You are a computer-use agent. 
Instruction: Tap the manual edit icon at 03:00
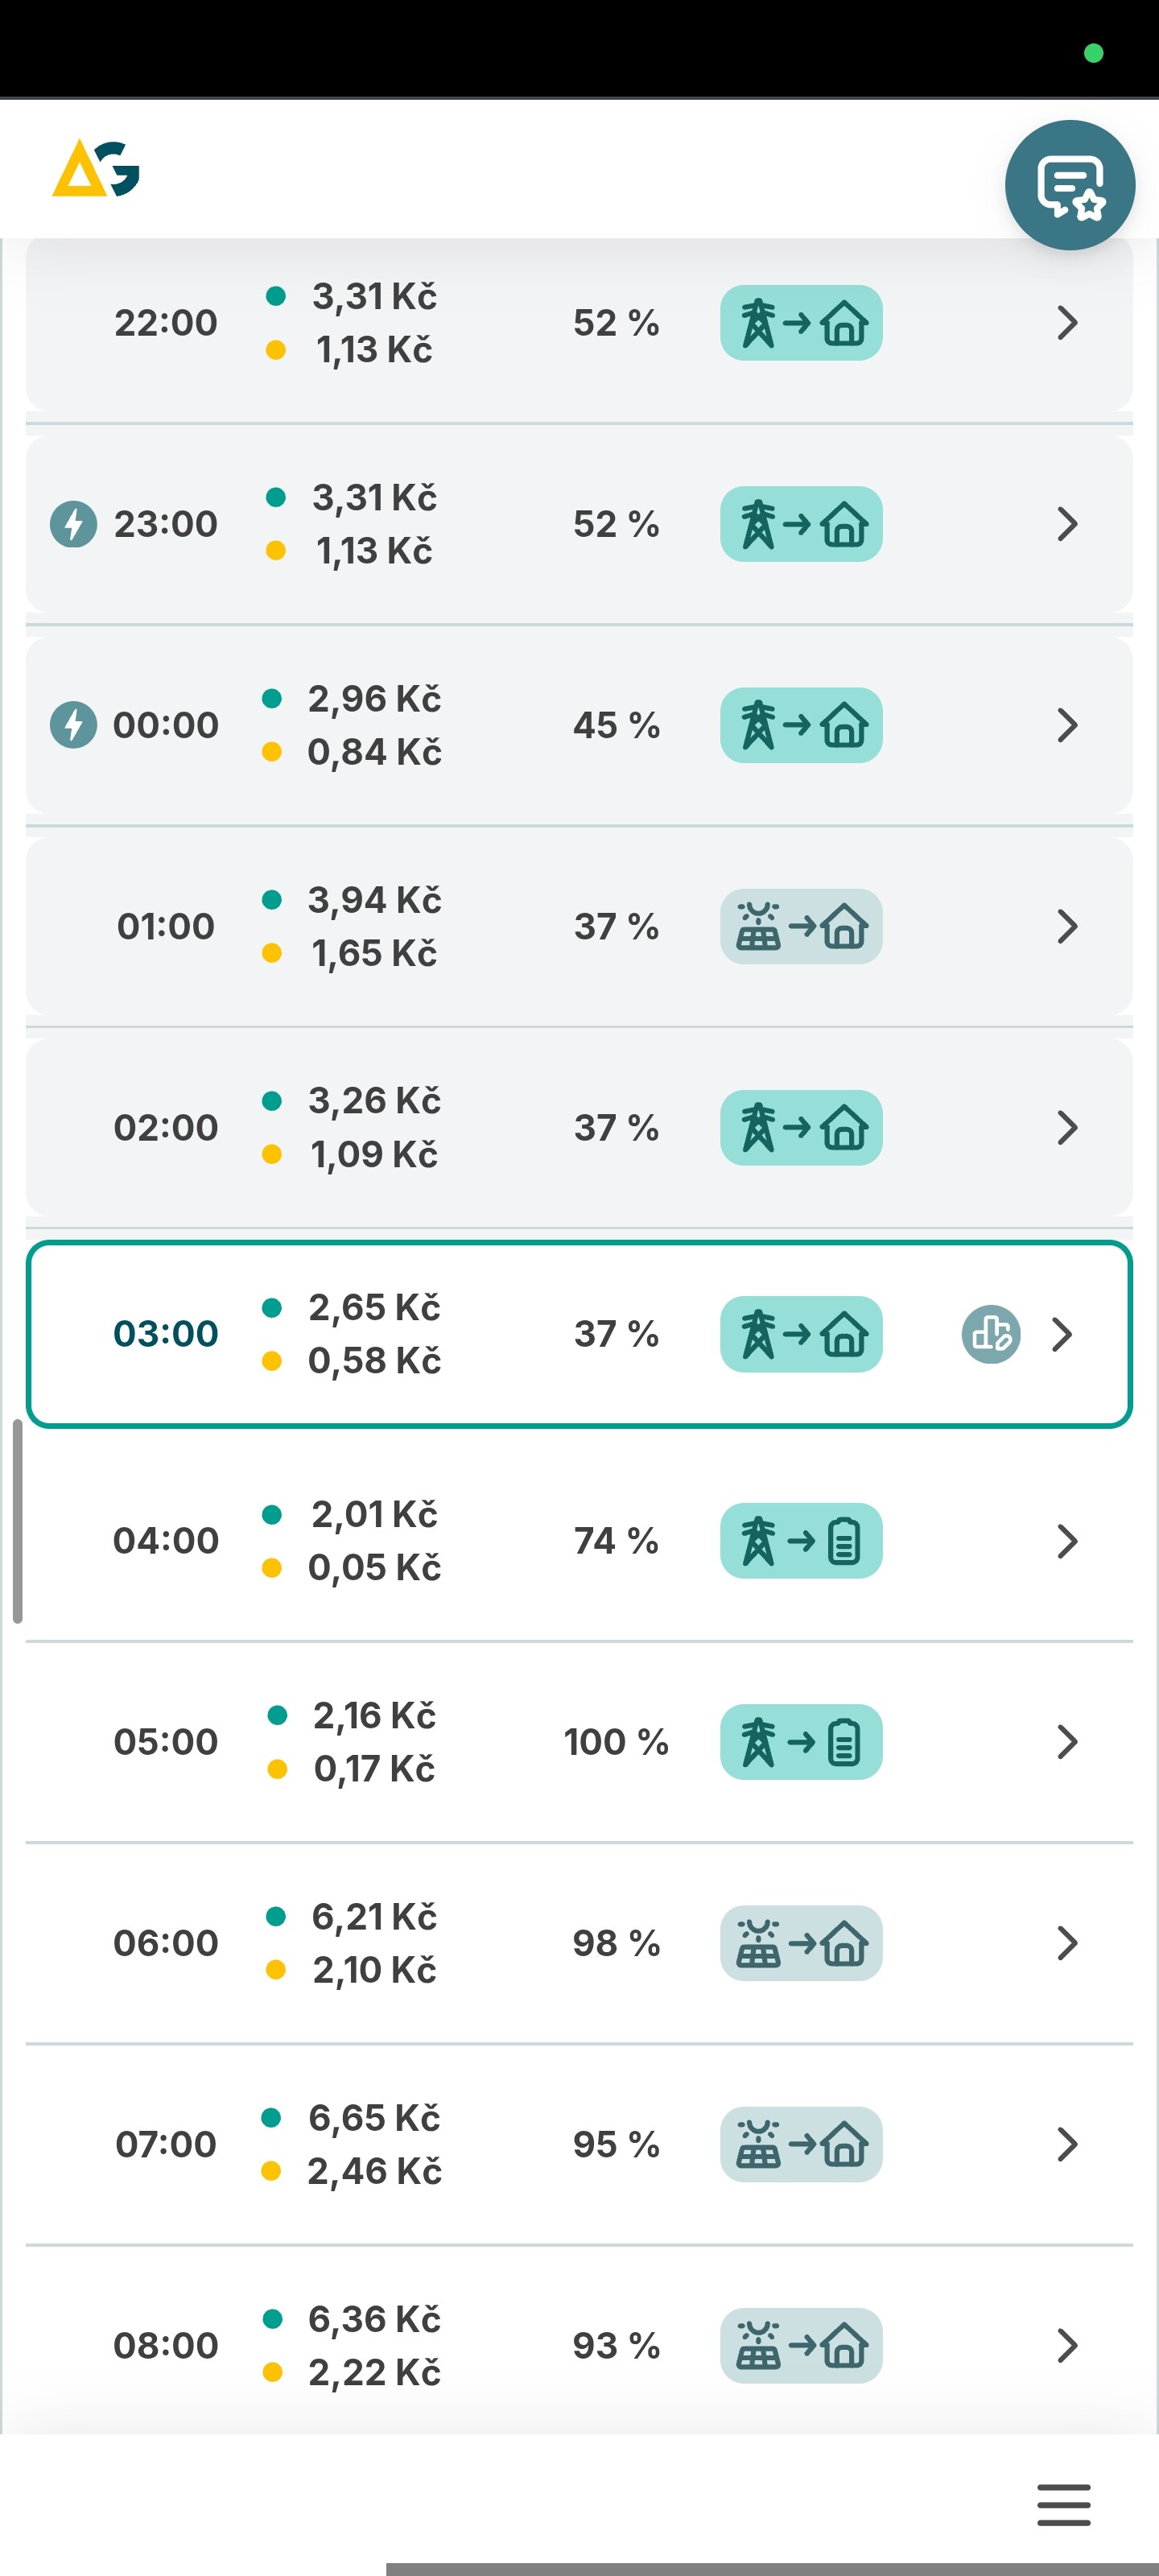click(990, 1334)
